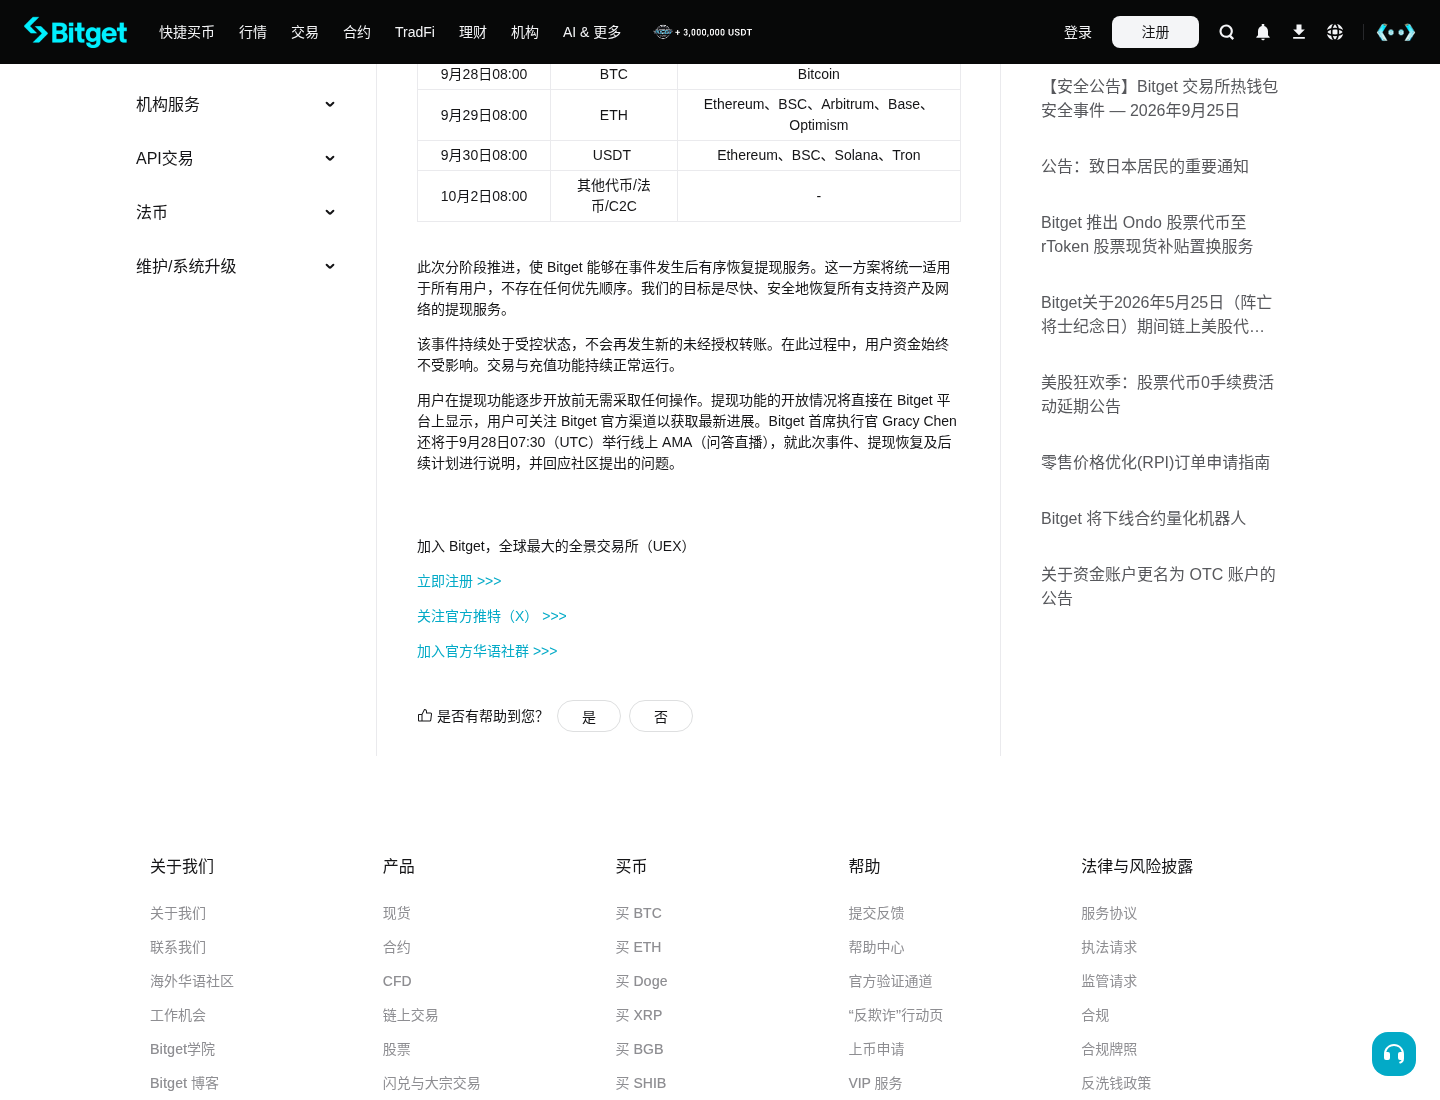The height and width of the screenshot is (1100, 1440).
Task: Open 理财 menu
Action: tap(473, 32)
